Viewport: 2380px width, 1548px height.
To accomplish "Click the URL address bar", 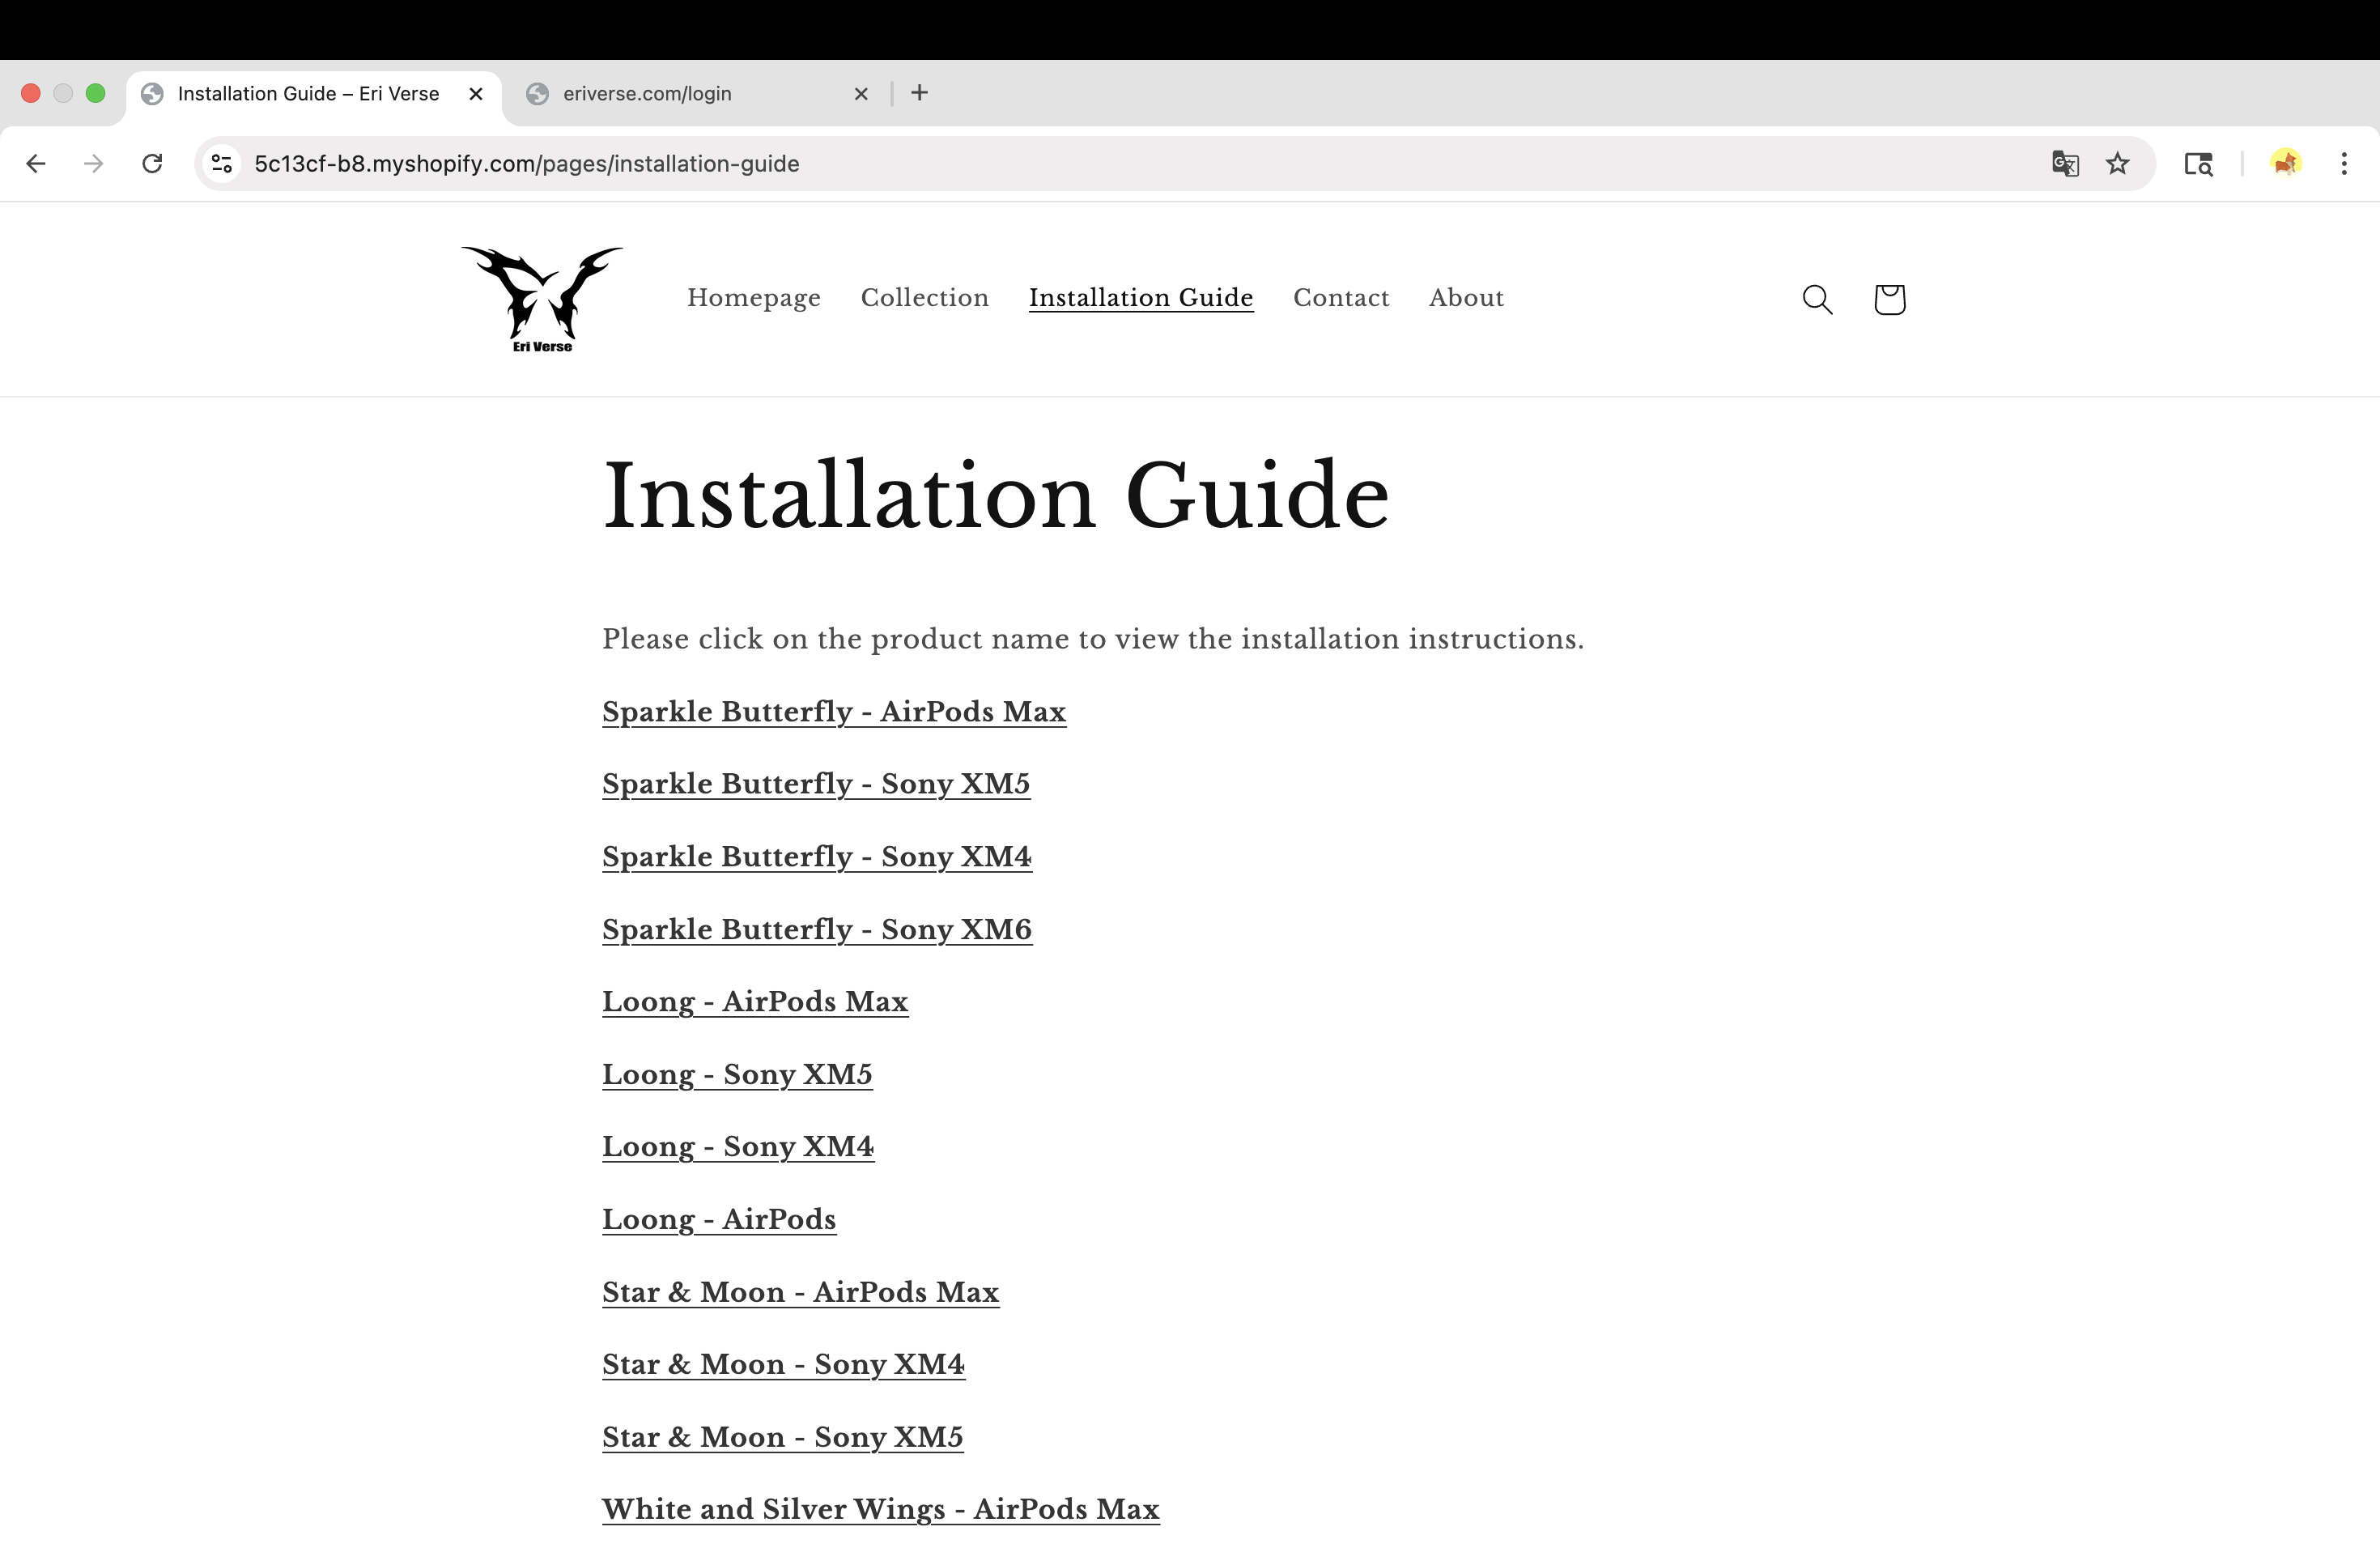I will pos(1100,163).
